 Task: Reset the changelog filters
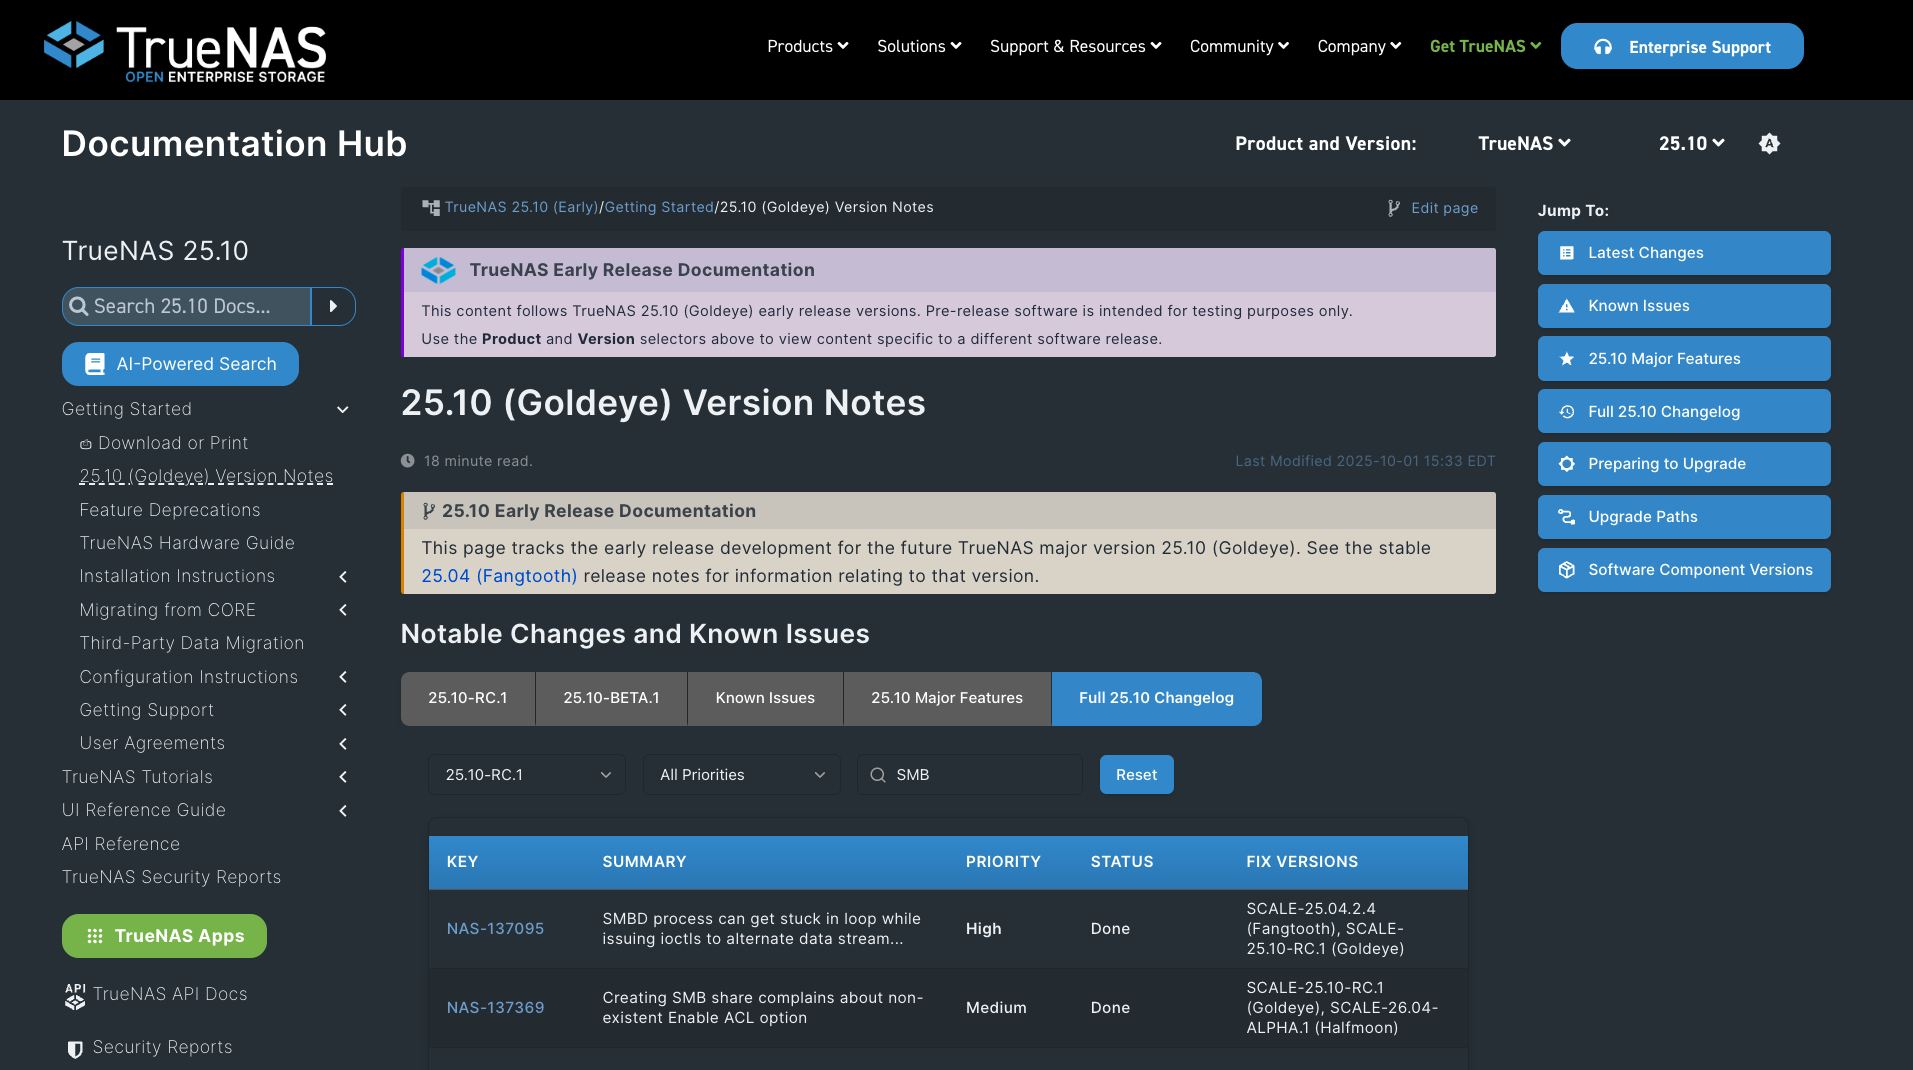[1137, 775]
